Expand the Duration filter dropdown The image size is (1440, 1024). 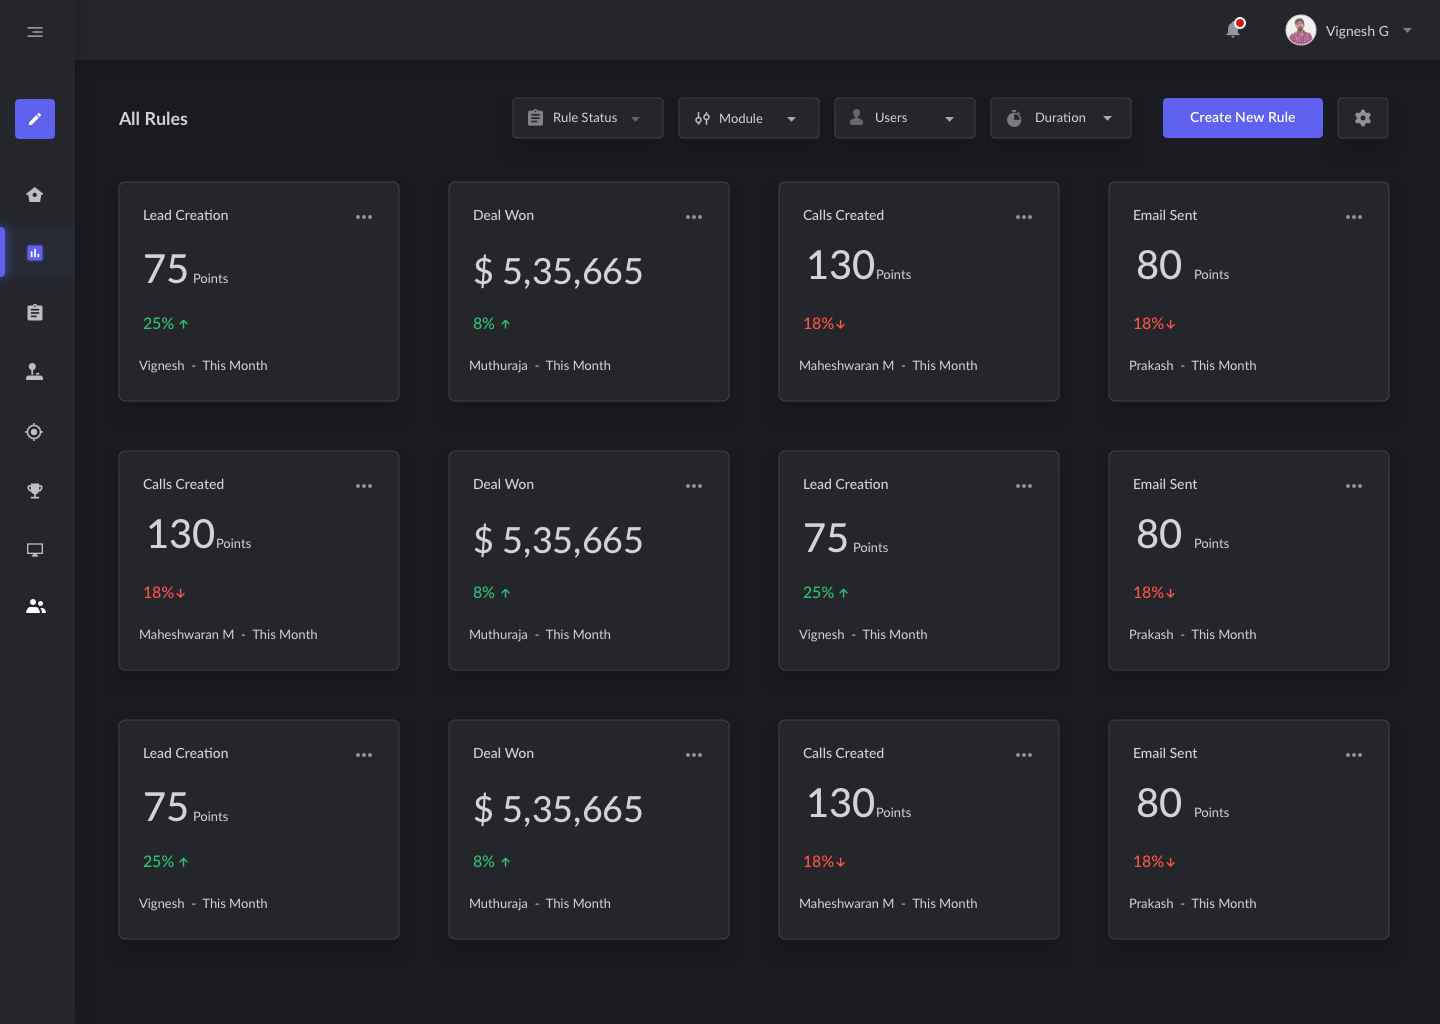1061,118
